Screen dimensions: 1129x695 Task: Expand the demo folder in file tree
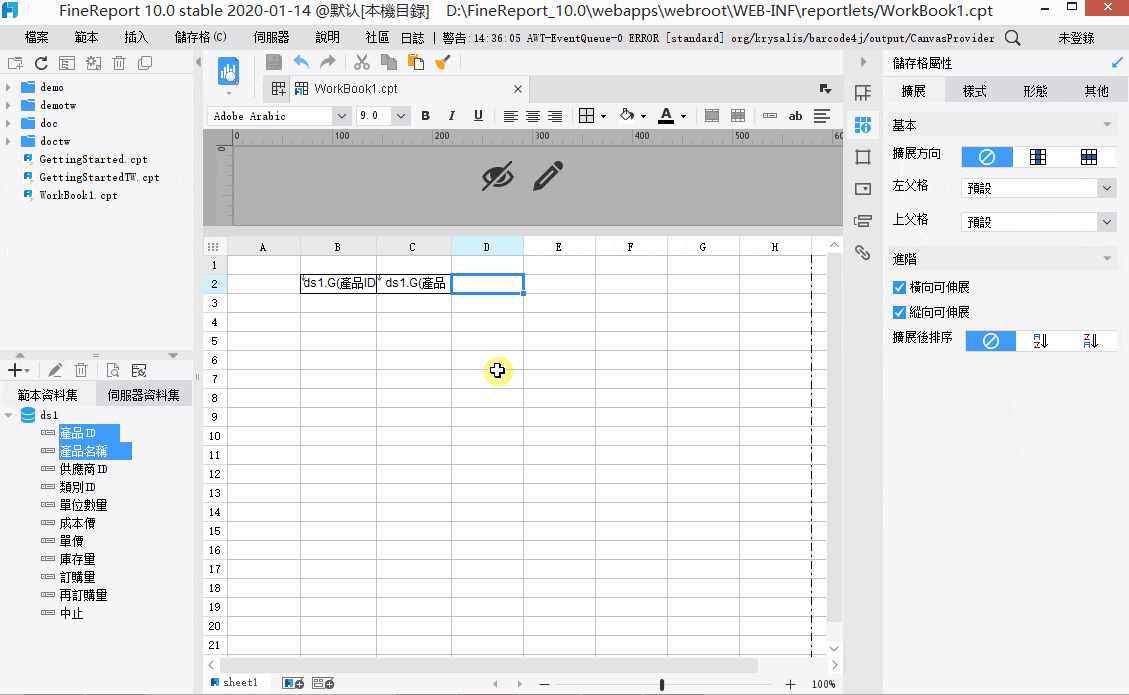pyautogui.click(x=8, y=87)
